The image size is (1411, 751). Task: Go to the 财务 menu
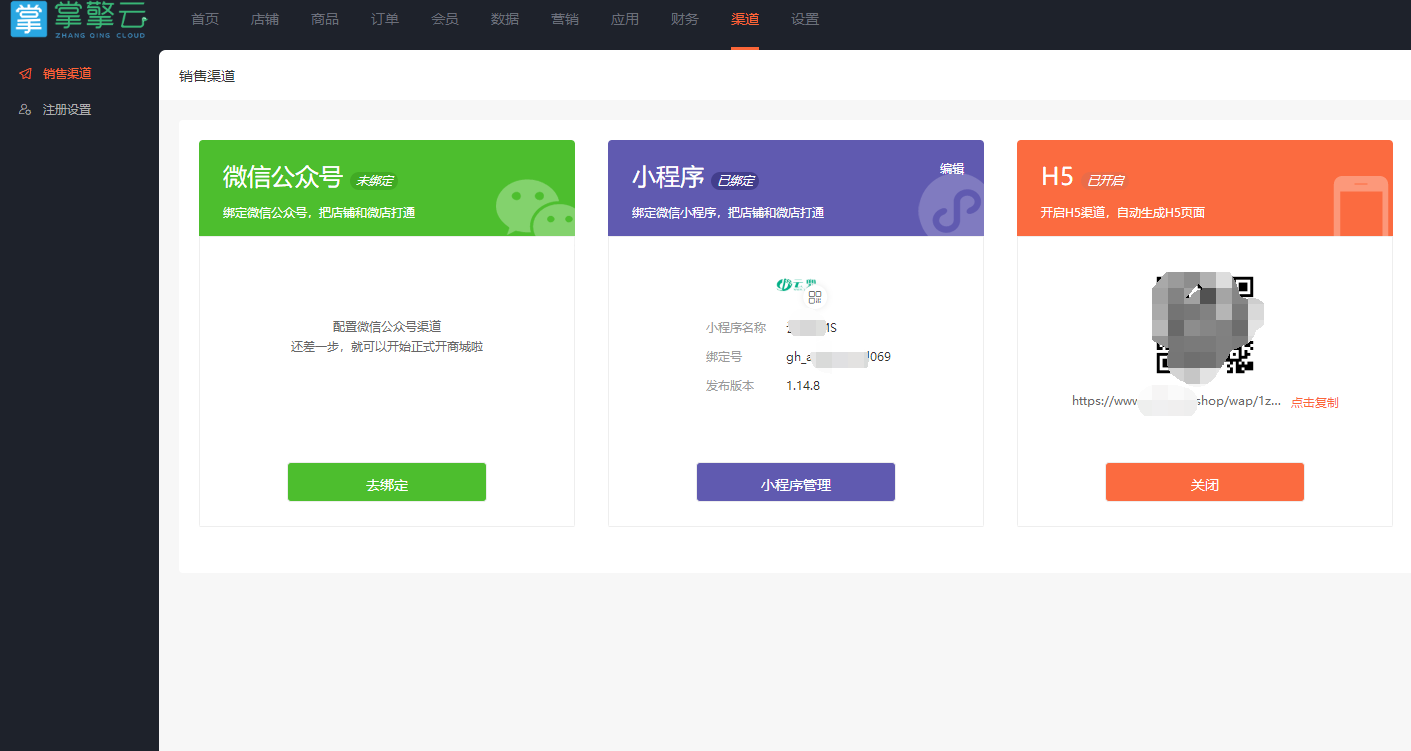click(685, 19)
